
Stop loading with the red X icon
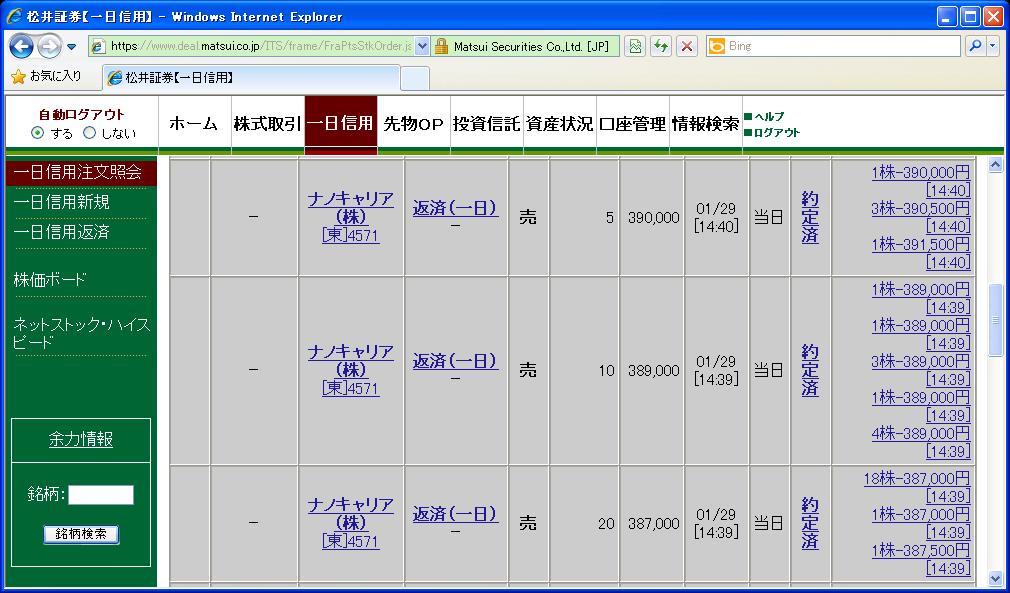tap(687, 46)
